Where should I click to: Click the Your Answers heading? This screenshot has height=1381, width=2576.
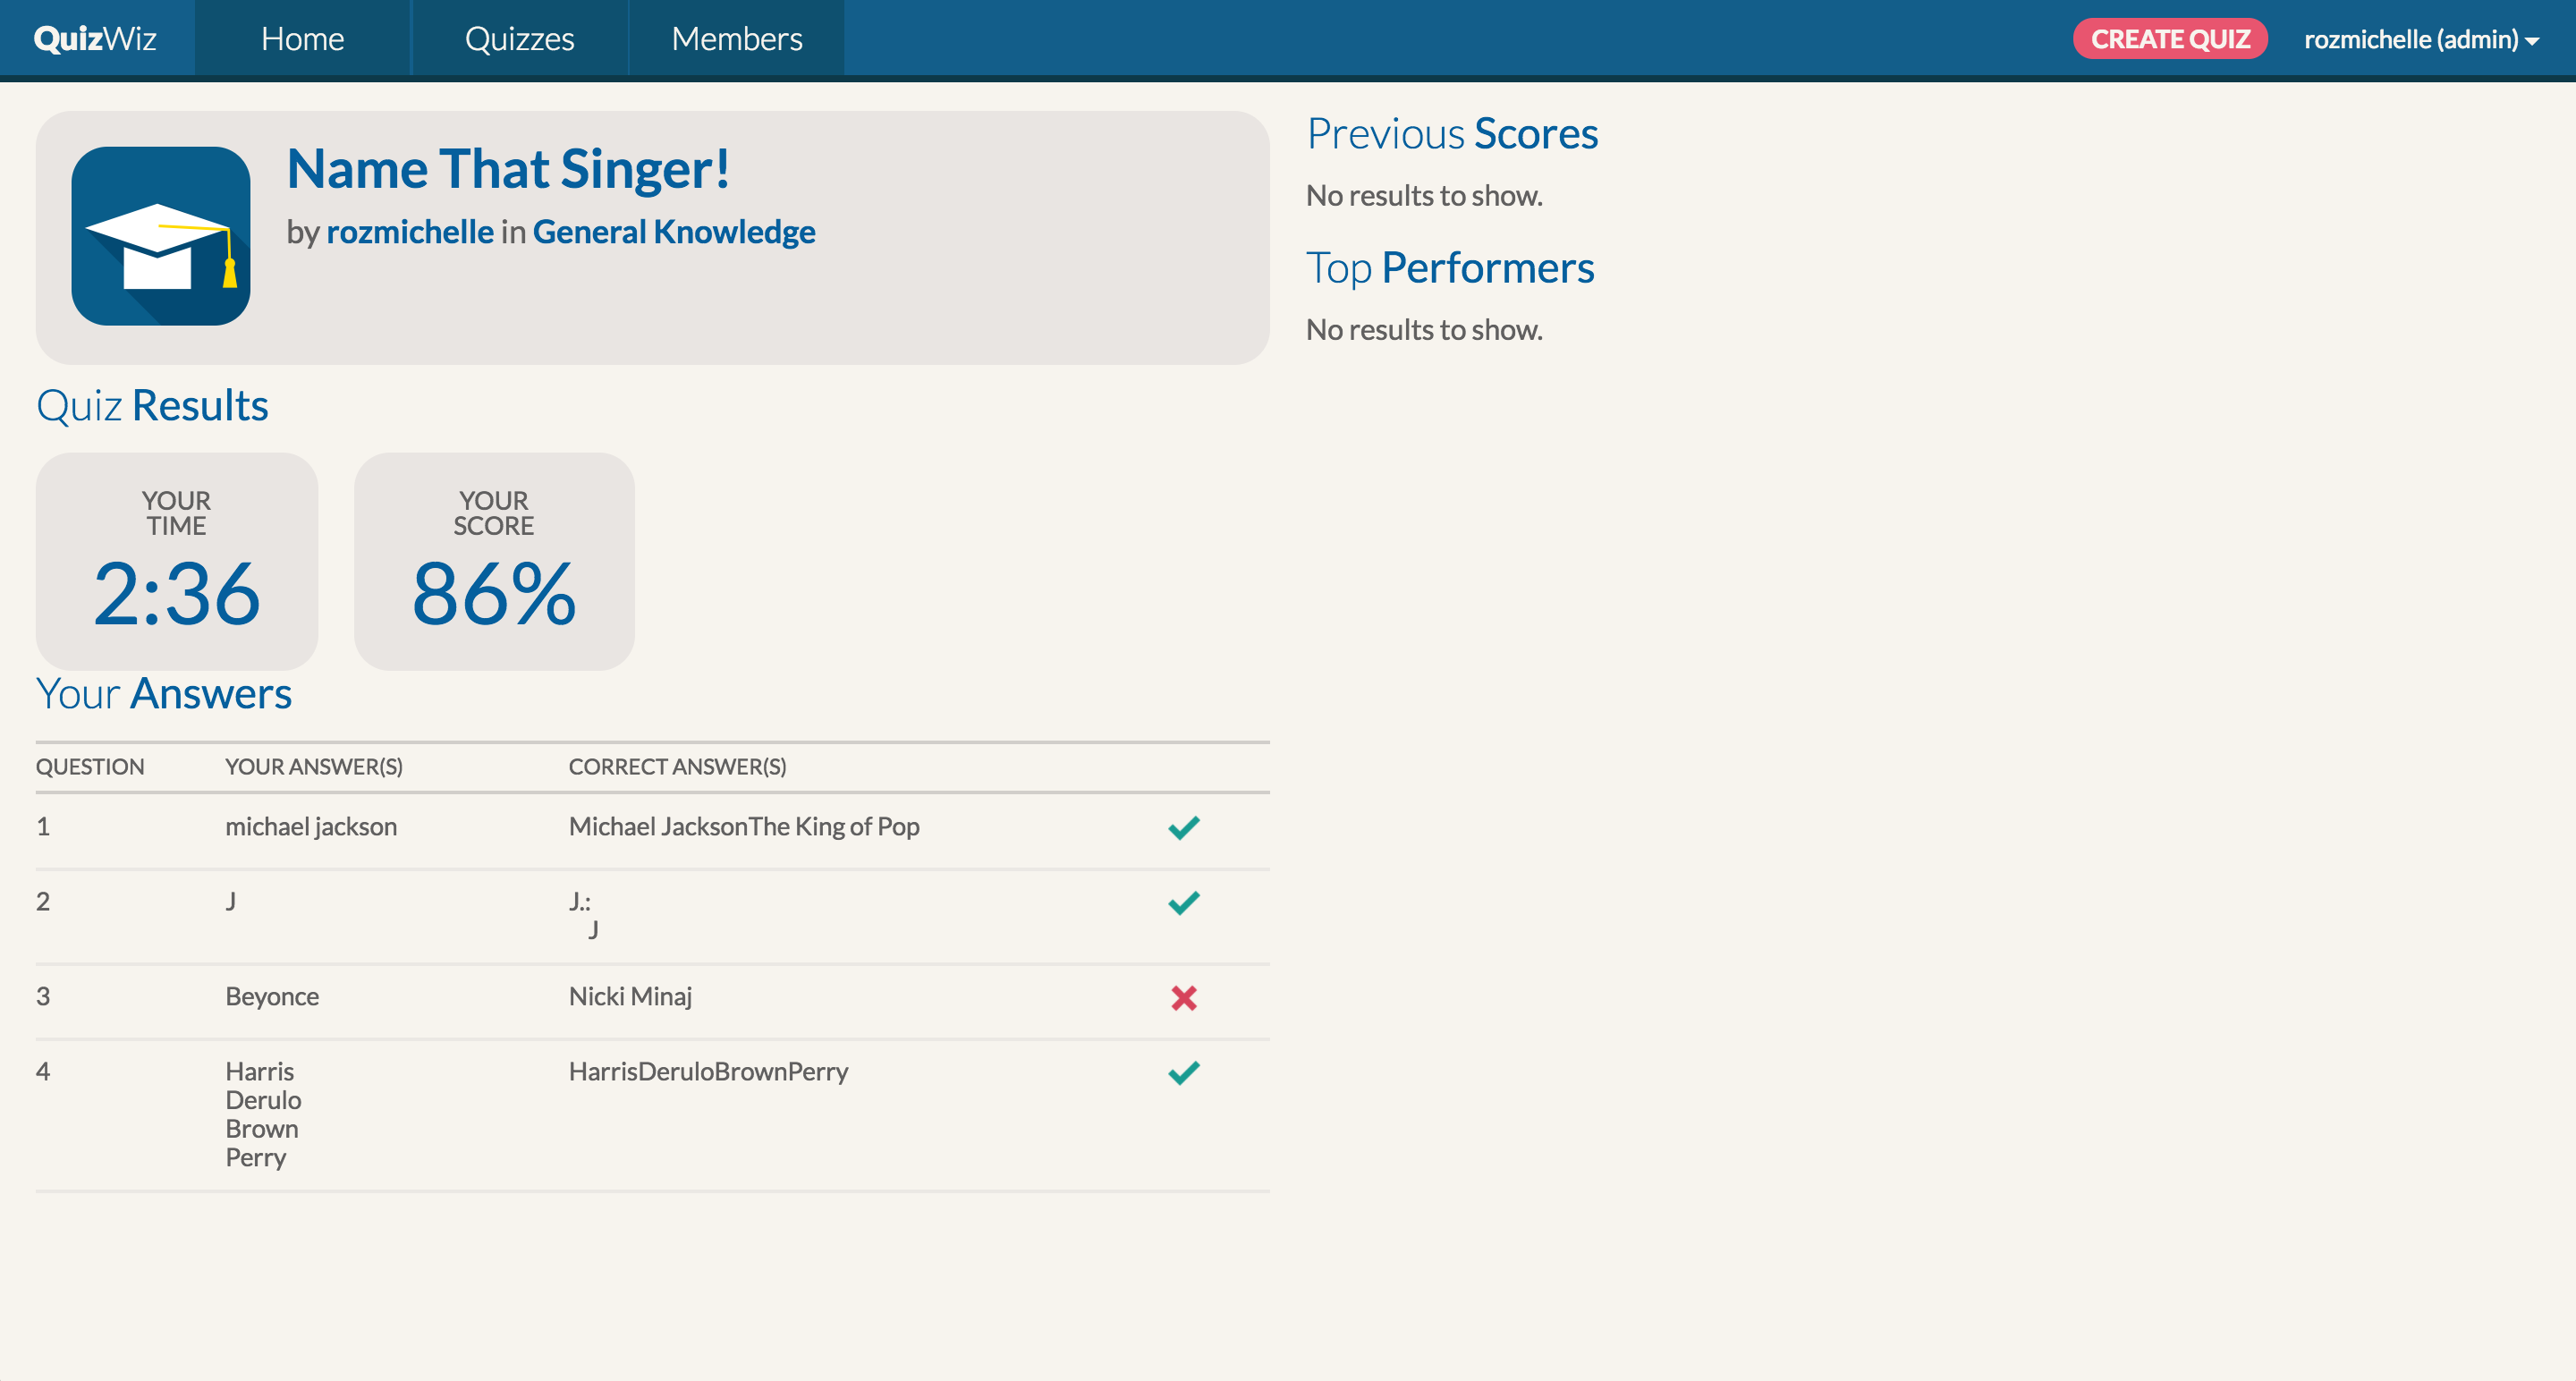pyautogui.click(x=164, y=694)
